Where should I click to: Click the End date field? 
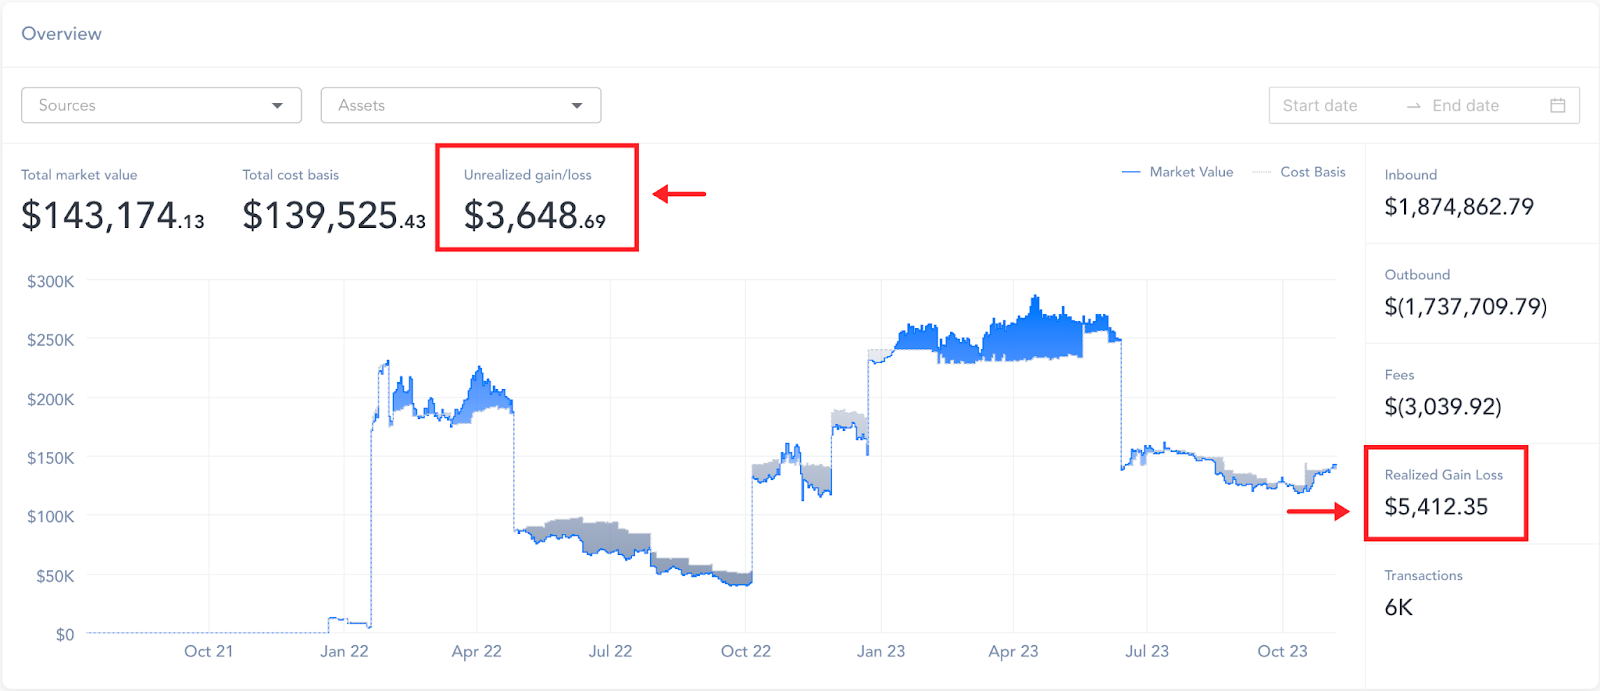pos(1465,105)
